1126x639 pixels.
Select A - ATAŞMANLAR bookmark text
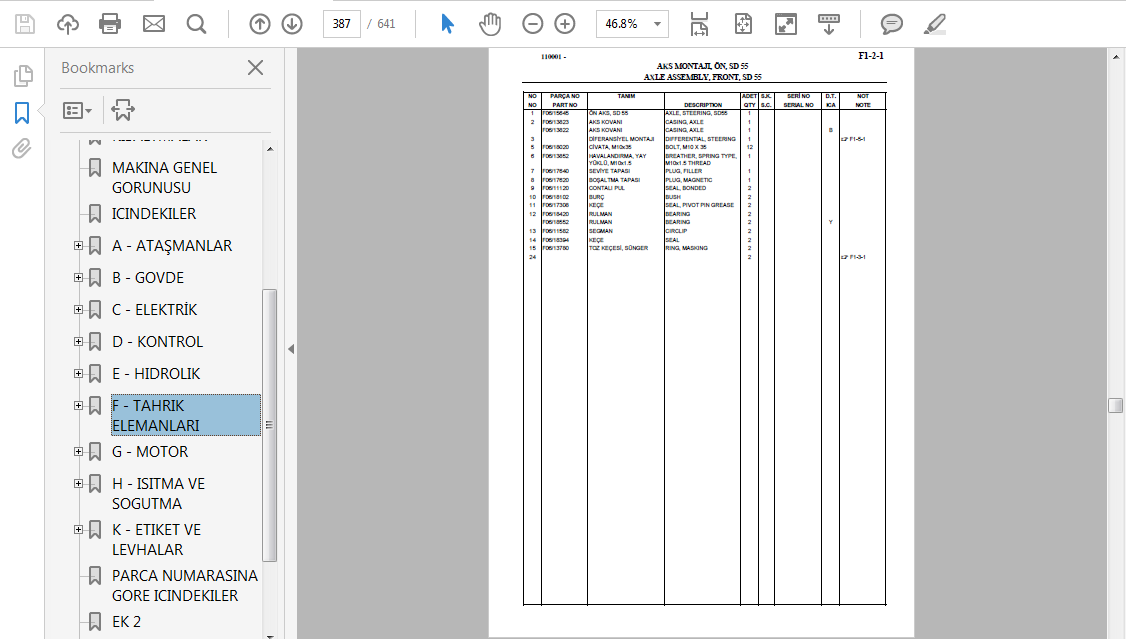tap(172, 246)
